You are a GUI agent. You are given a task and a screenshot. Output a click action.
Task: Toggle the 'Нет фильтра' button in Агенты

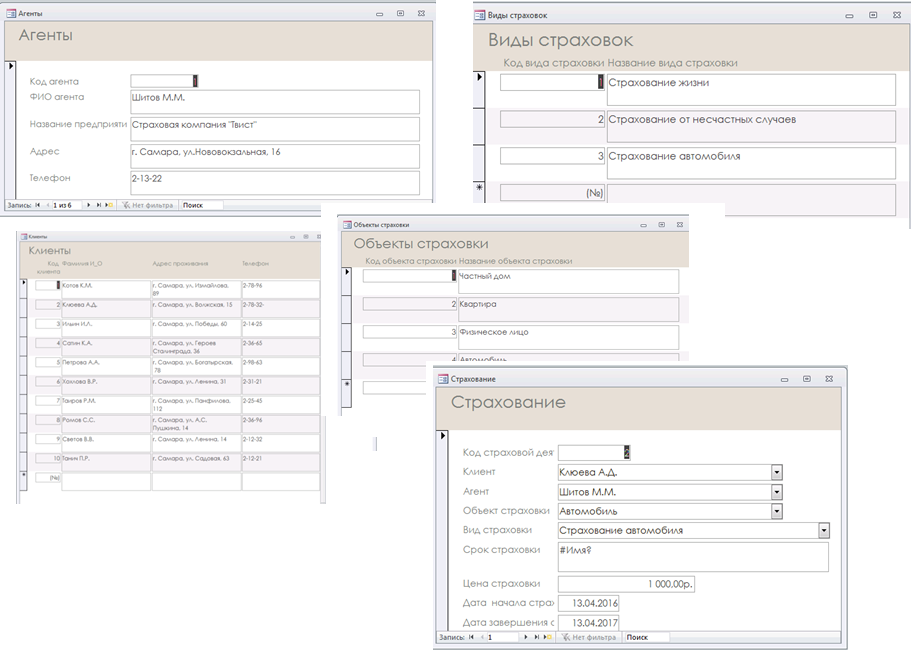pyautogui.click(x=147, y=205)
